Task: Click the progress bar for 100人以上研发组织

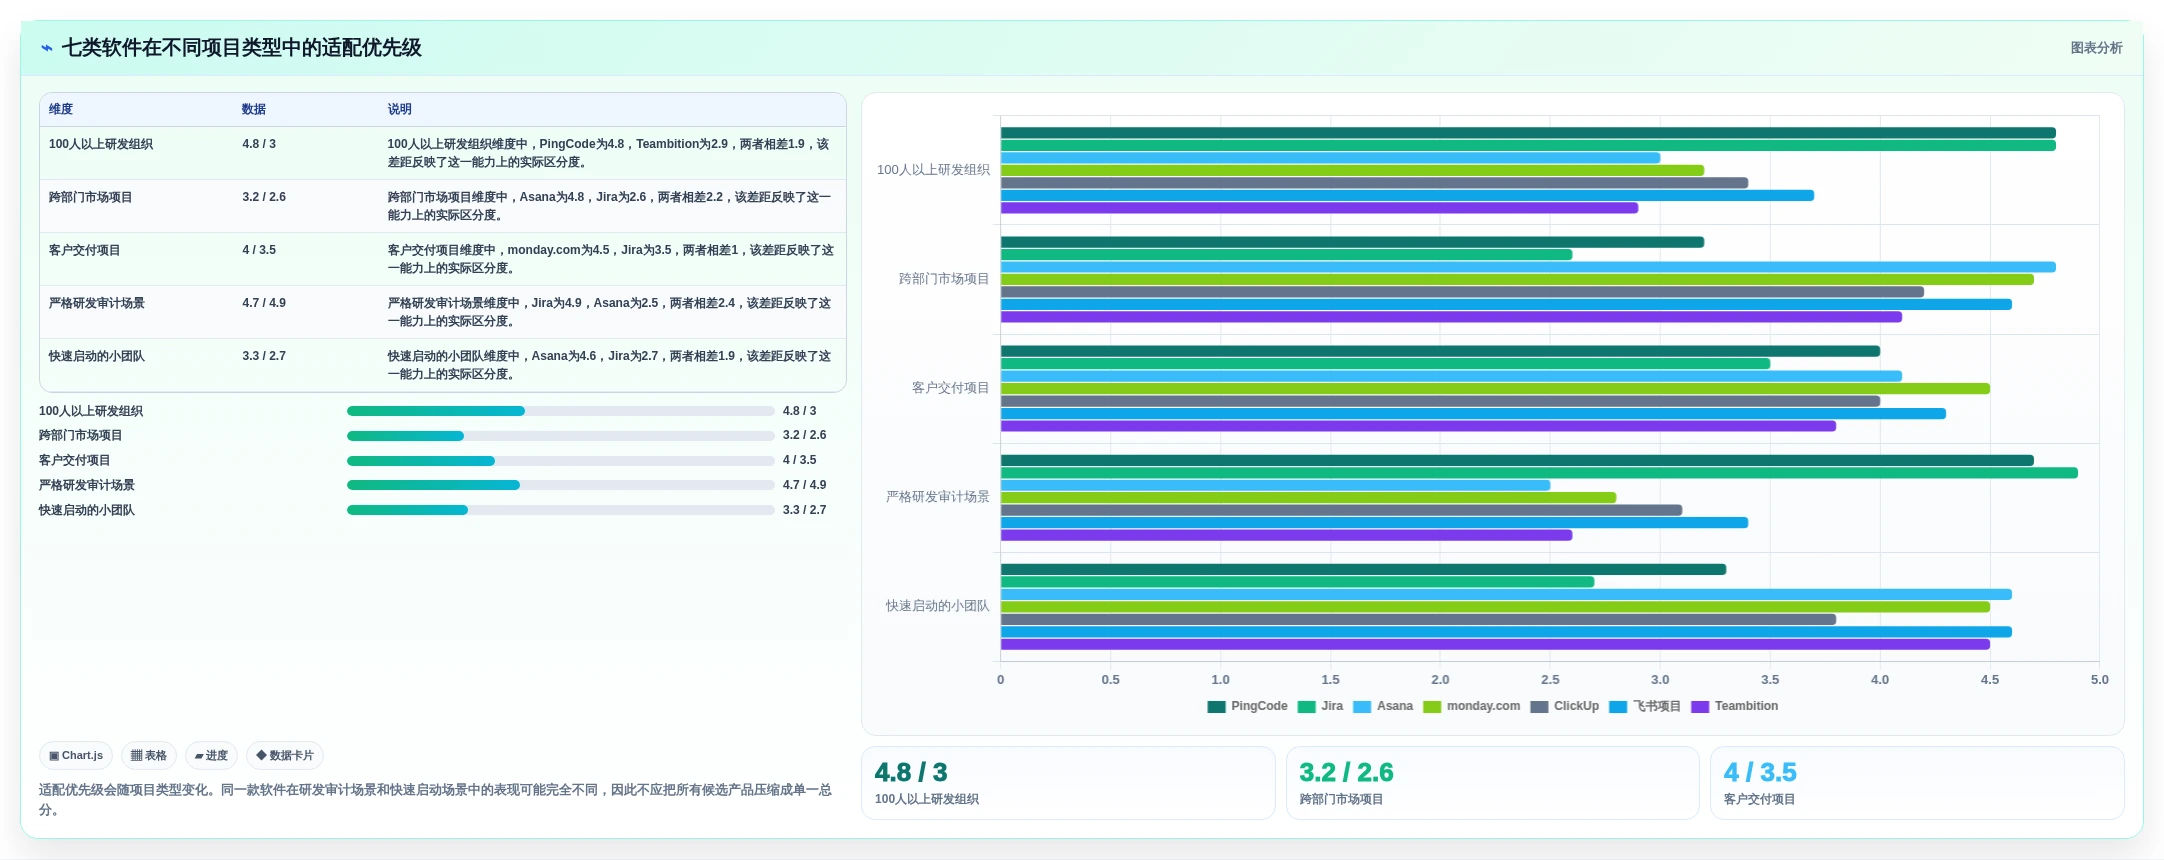Action: (560, 411)
